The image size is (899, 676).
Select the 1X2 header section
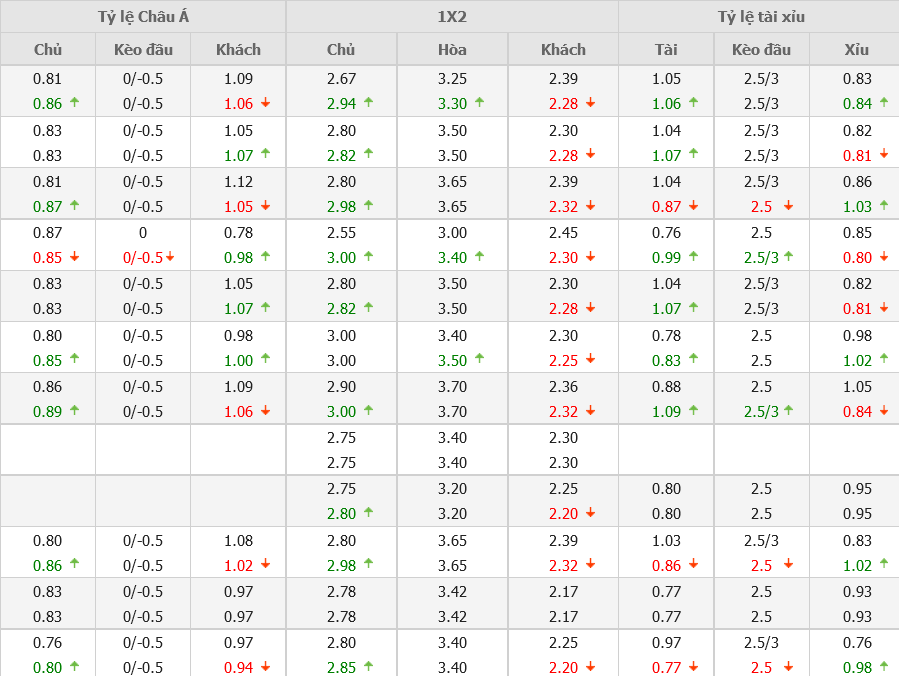[452, 17]
